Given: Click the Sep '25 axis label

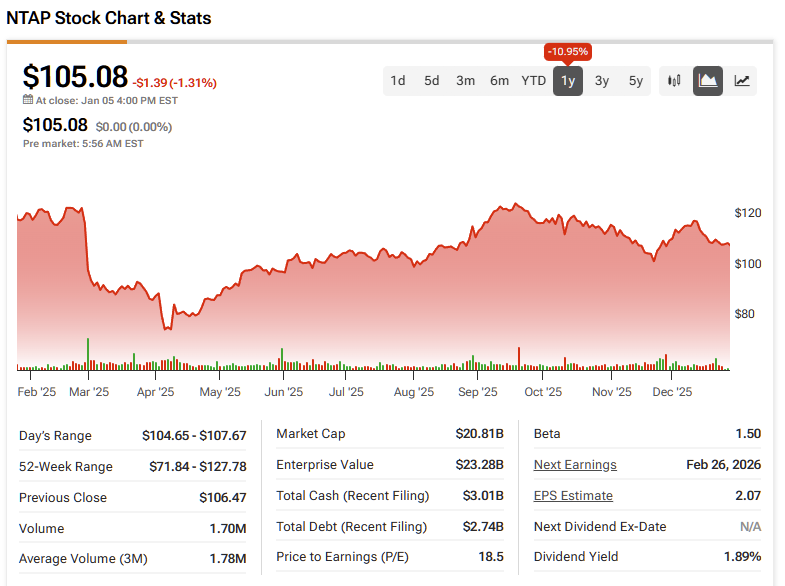Looking at the screenshot, I should click(476, 392).
